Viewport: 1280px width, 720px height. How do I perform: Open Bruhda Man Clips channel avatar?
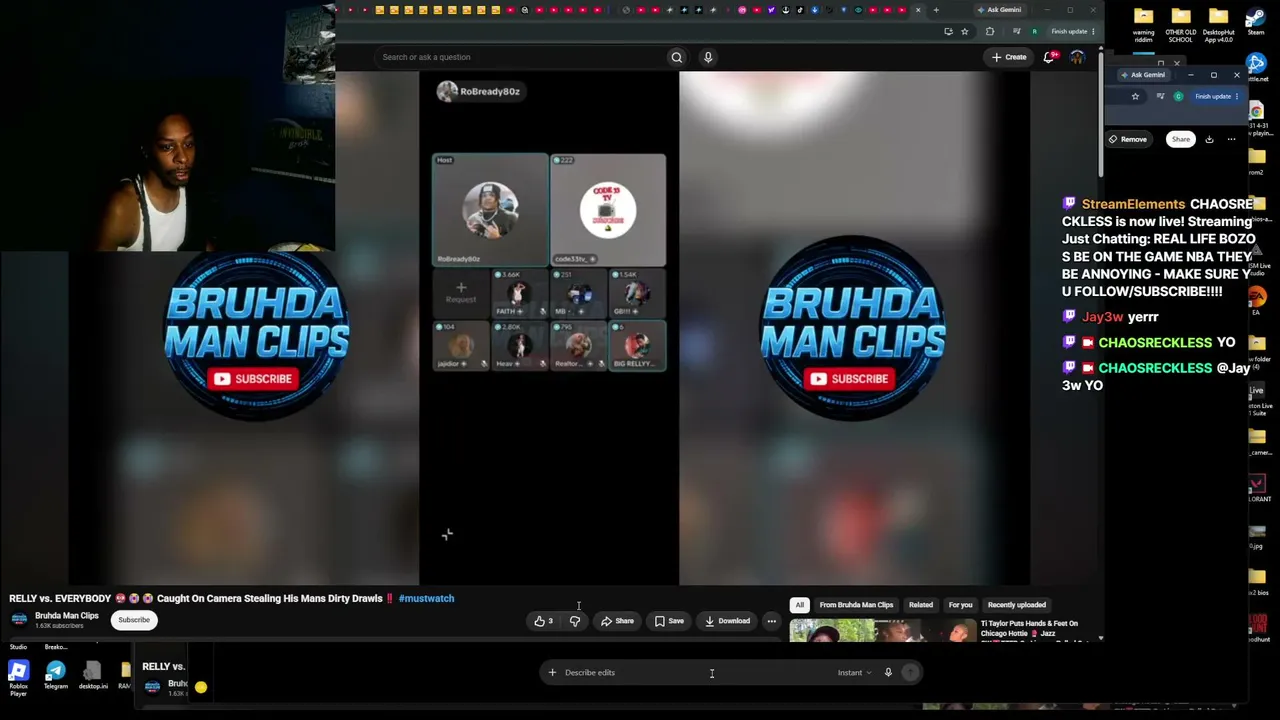[x=19, y=620]
